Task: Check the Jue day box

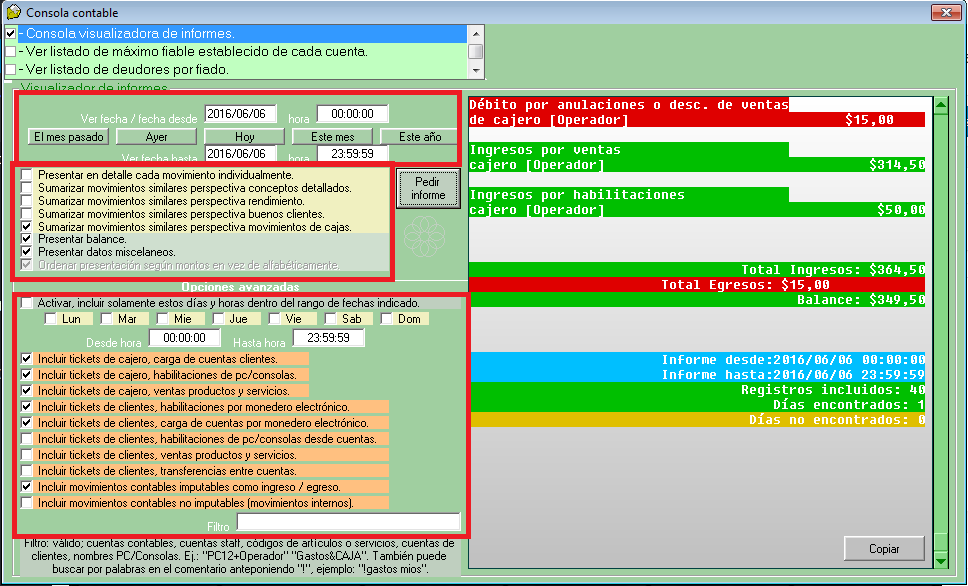Action: tap(219, 319)
